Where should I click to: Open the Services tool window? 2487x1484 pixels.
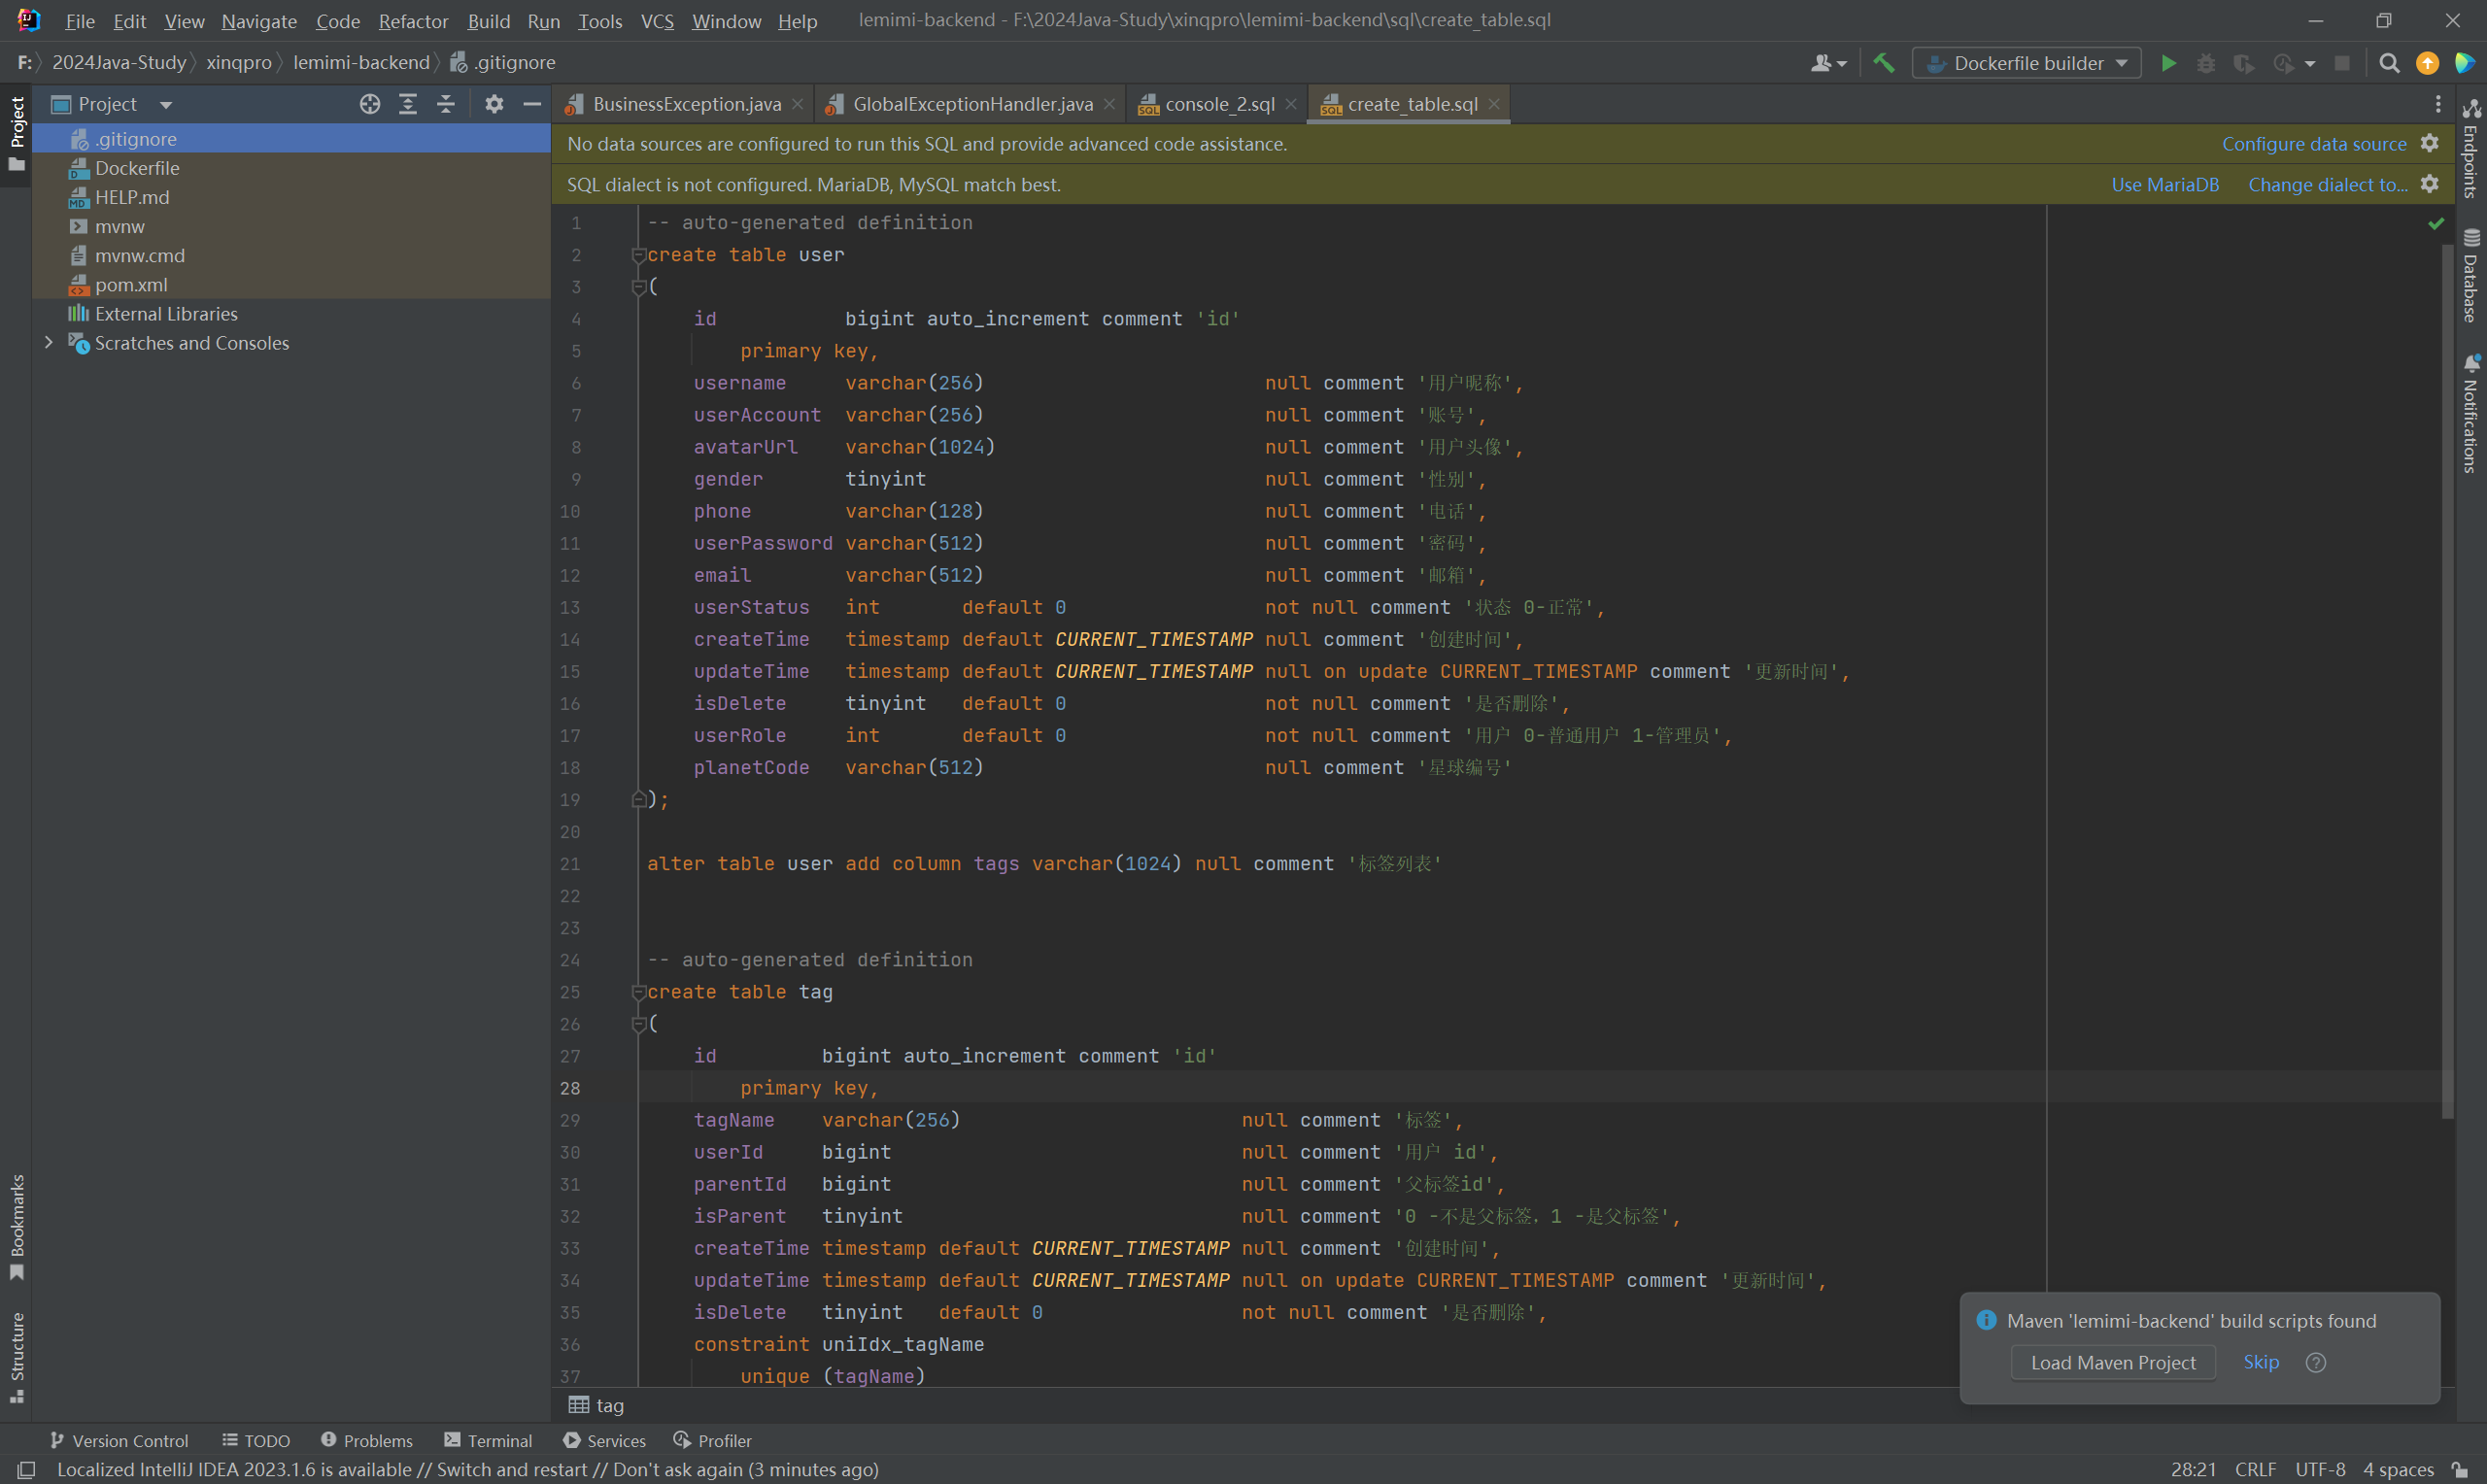604,1440
